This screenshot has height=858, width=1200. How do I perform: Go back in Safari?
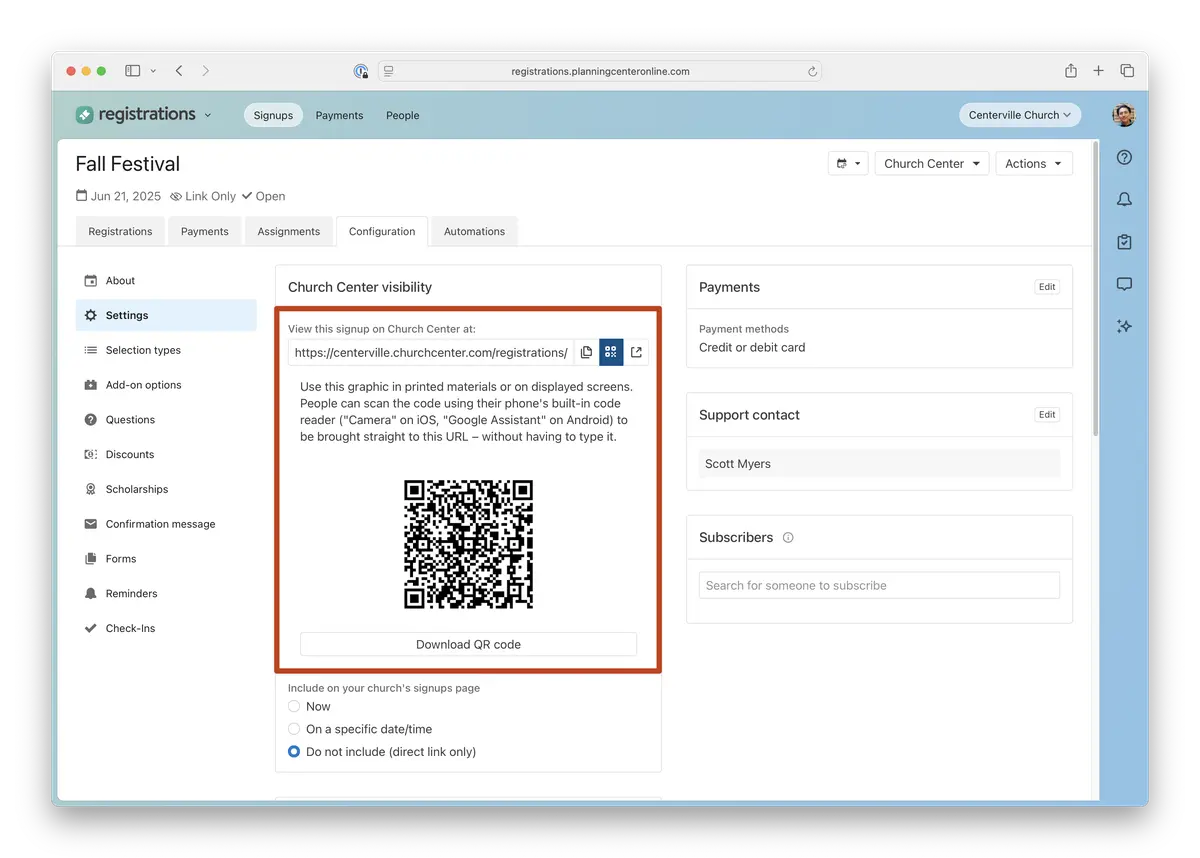click(x=179, y=71)
